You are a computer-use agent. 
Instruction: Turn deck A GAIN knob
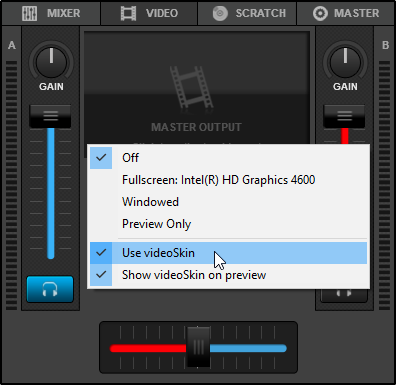(51, 62)
